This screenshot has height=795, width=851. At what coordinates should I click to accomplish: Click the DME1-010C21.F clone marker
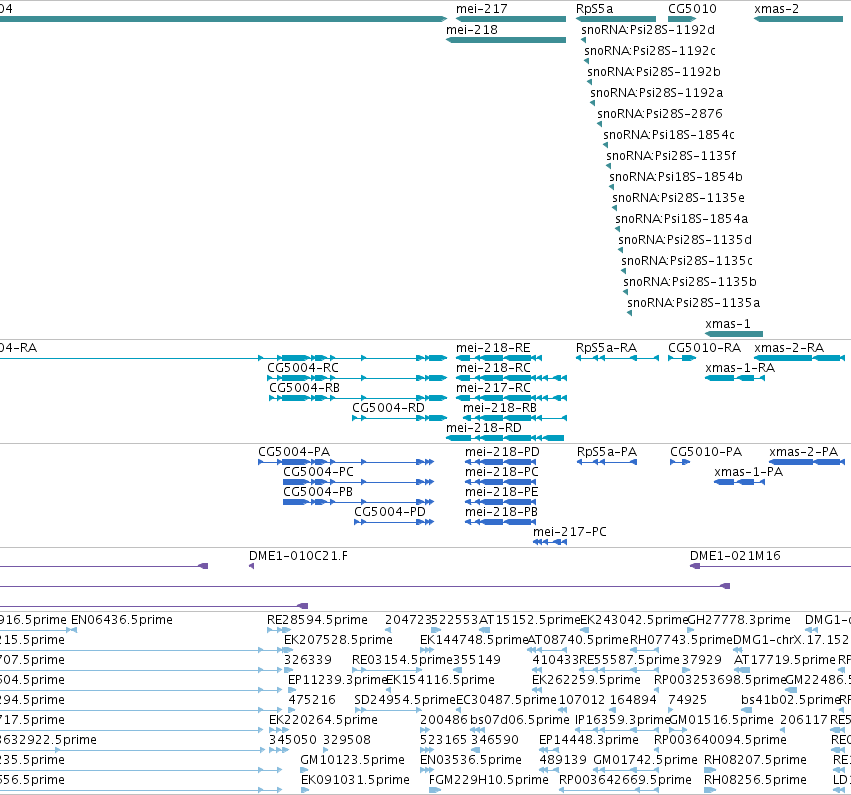[x=251, y=566]
